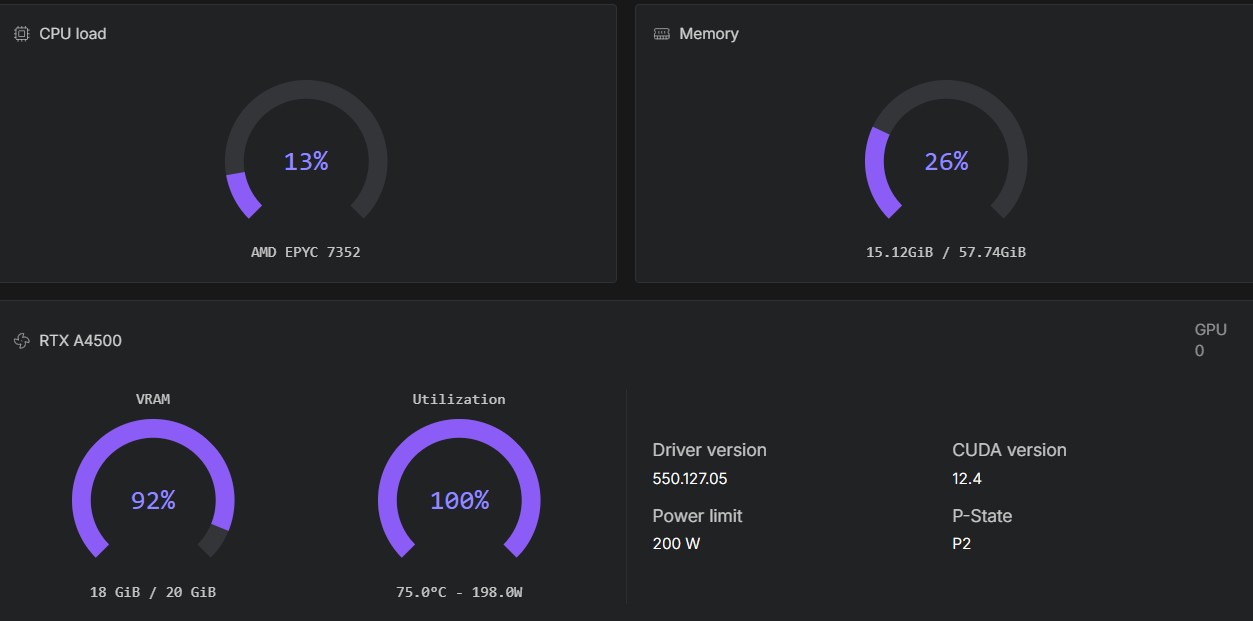
Task: Click the CUDA value 12.4
Action: (x=966, y=479)
